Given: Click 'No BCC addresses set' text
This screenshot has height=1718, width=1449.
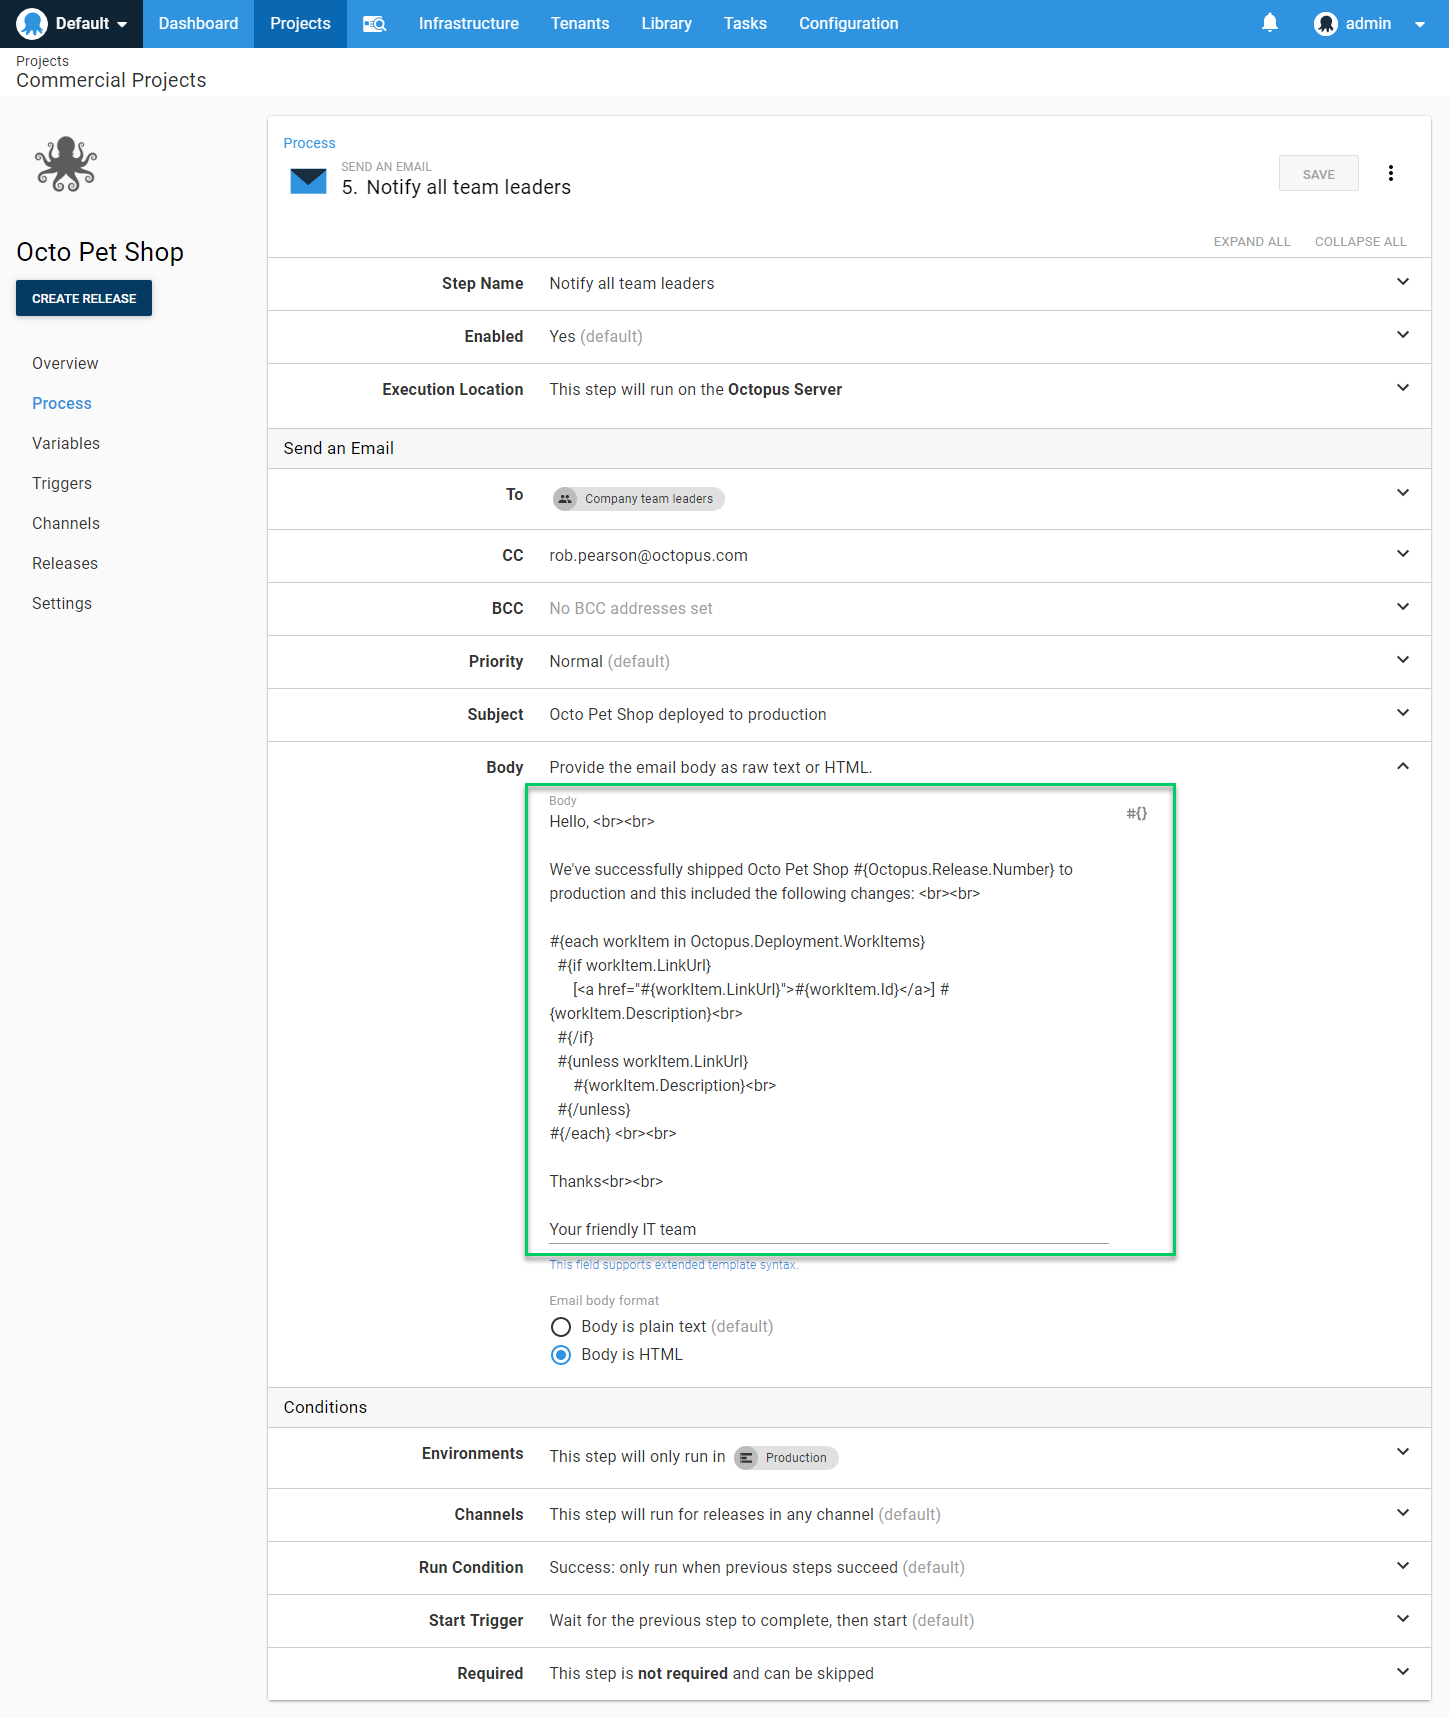Looking at the screenshot, I should [631, 609].
